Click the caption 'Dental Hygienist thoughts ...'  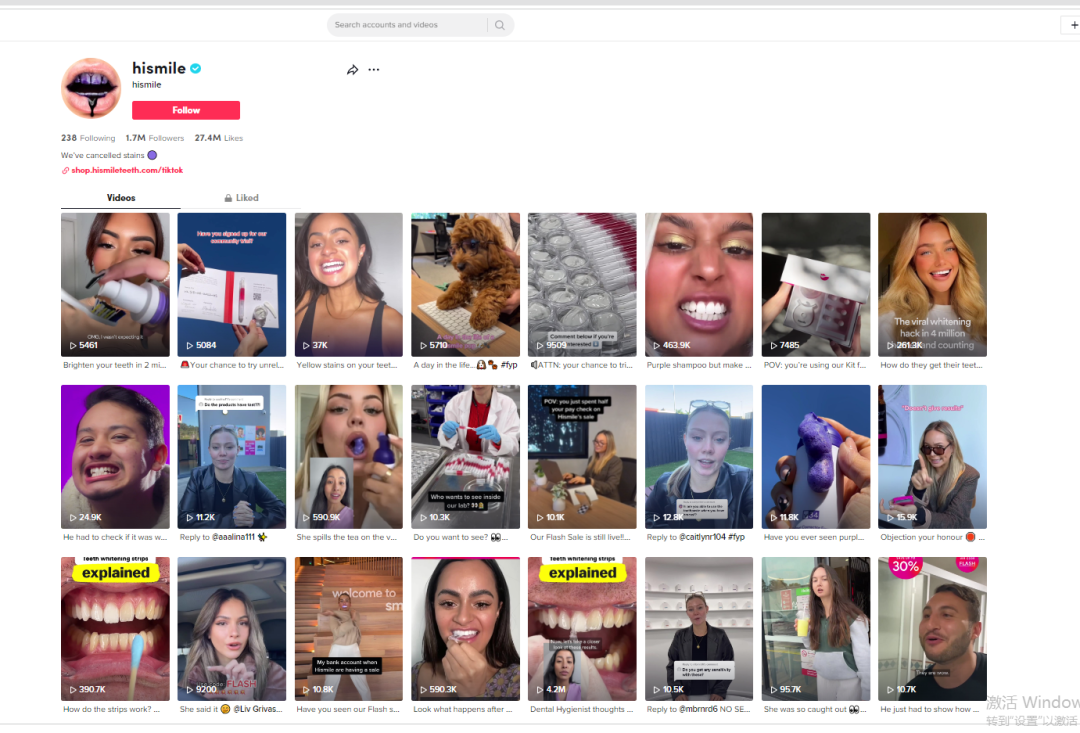pyautogui.click(x=581, y=710)
